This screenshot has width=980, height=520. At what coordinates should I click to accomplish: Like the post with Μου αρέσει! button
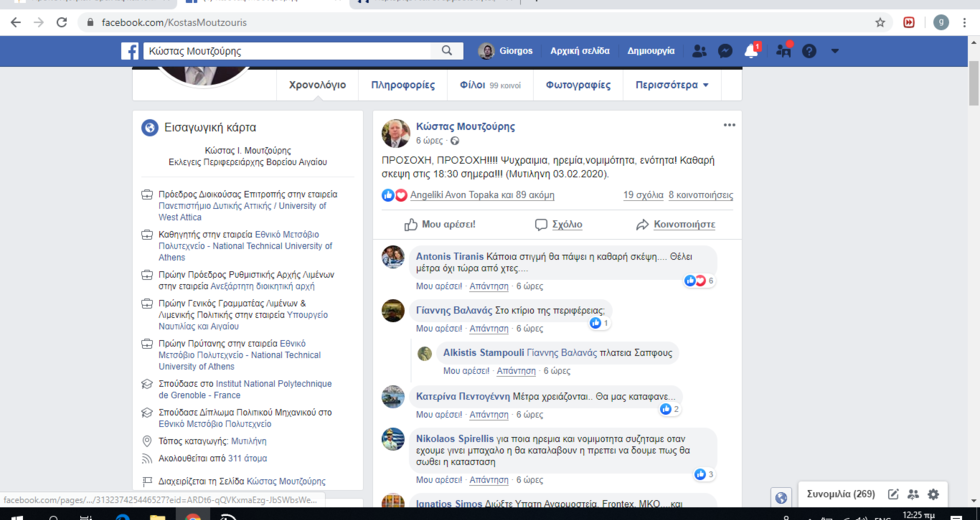439,224
